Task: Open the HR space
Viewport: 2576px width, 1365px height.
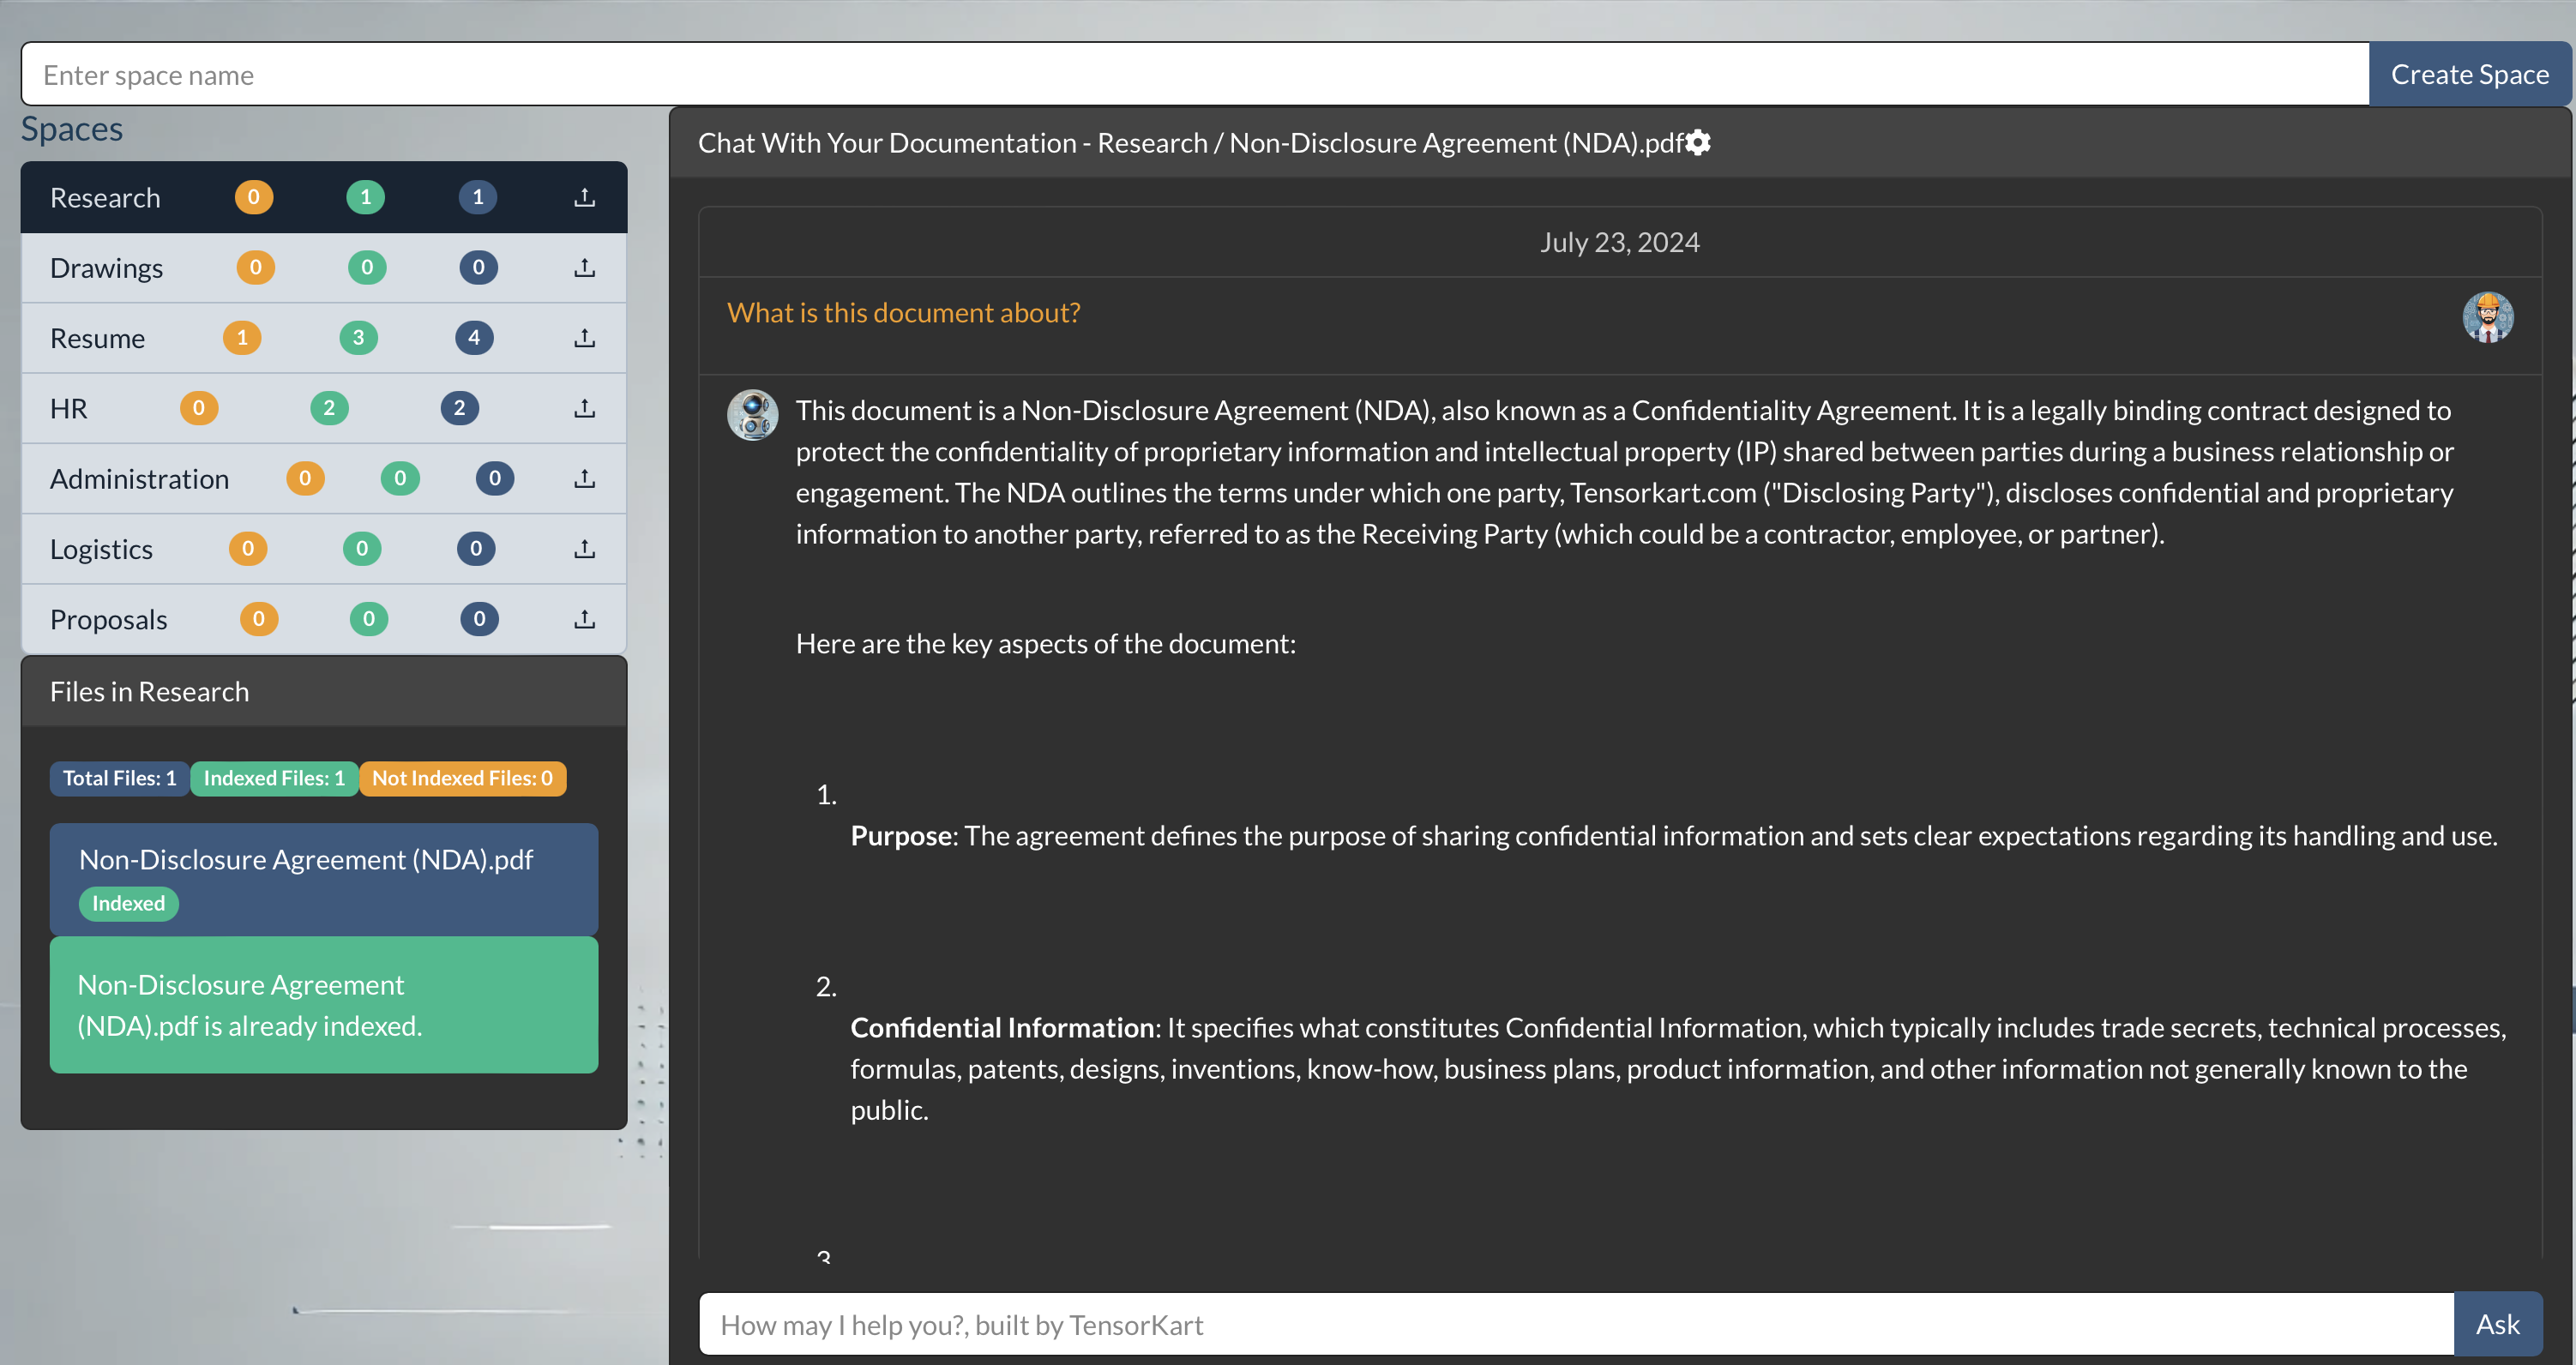Action: [69, 408]
